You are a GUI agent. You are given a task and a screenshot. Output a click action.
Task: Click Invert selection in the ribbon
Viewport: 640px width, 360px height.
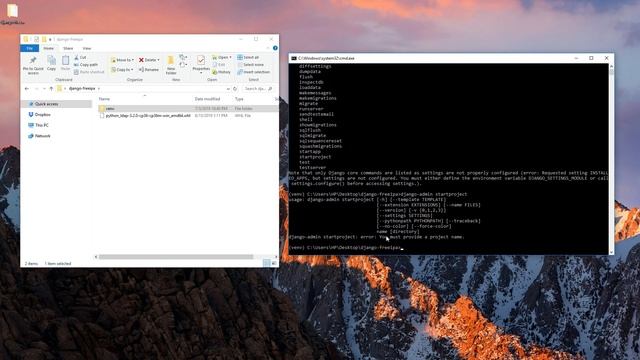(x=253, y=72)
